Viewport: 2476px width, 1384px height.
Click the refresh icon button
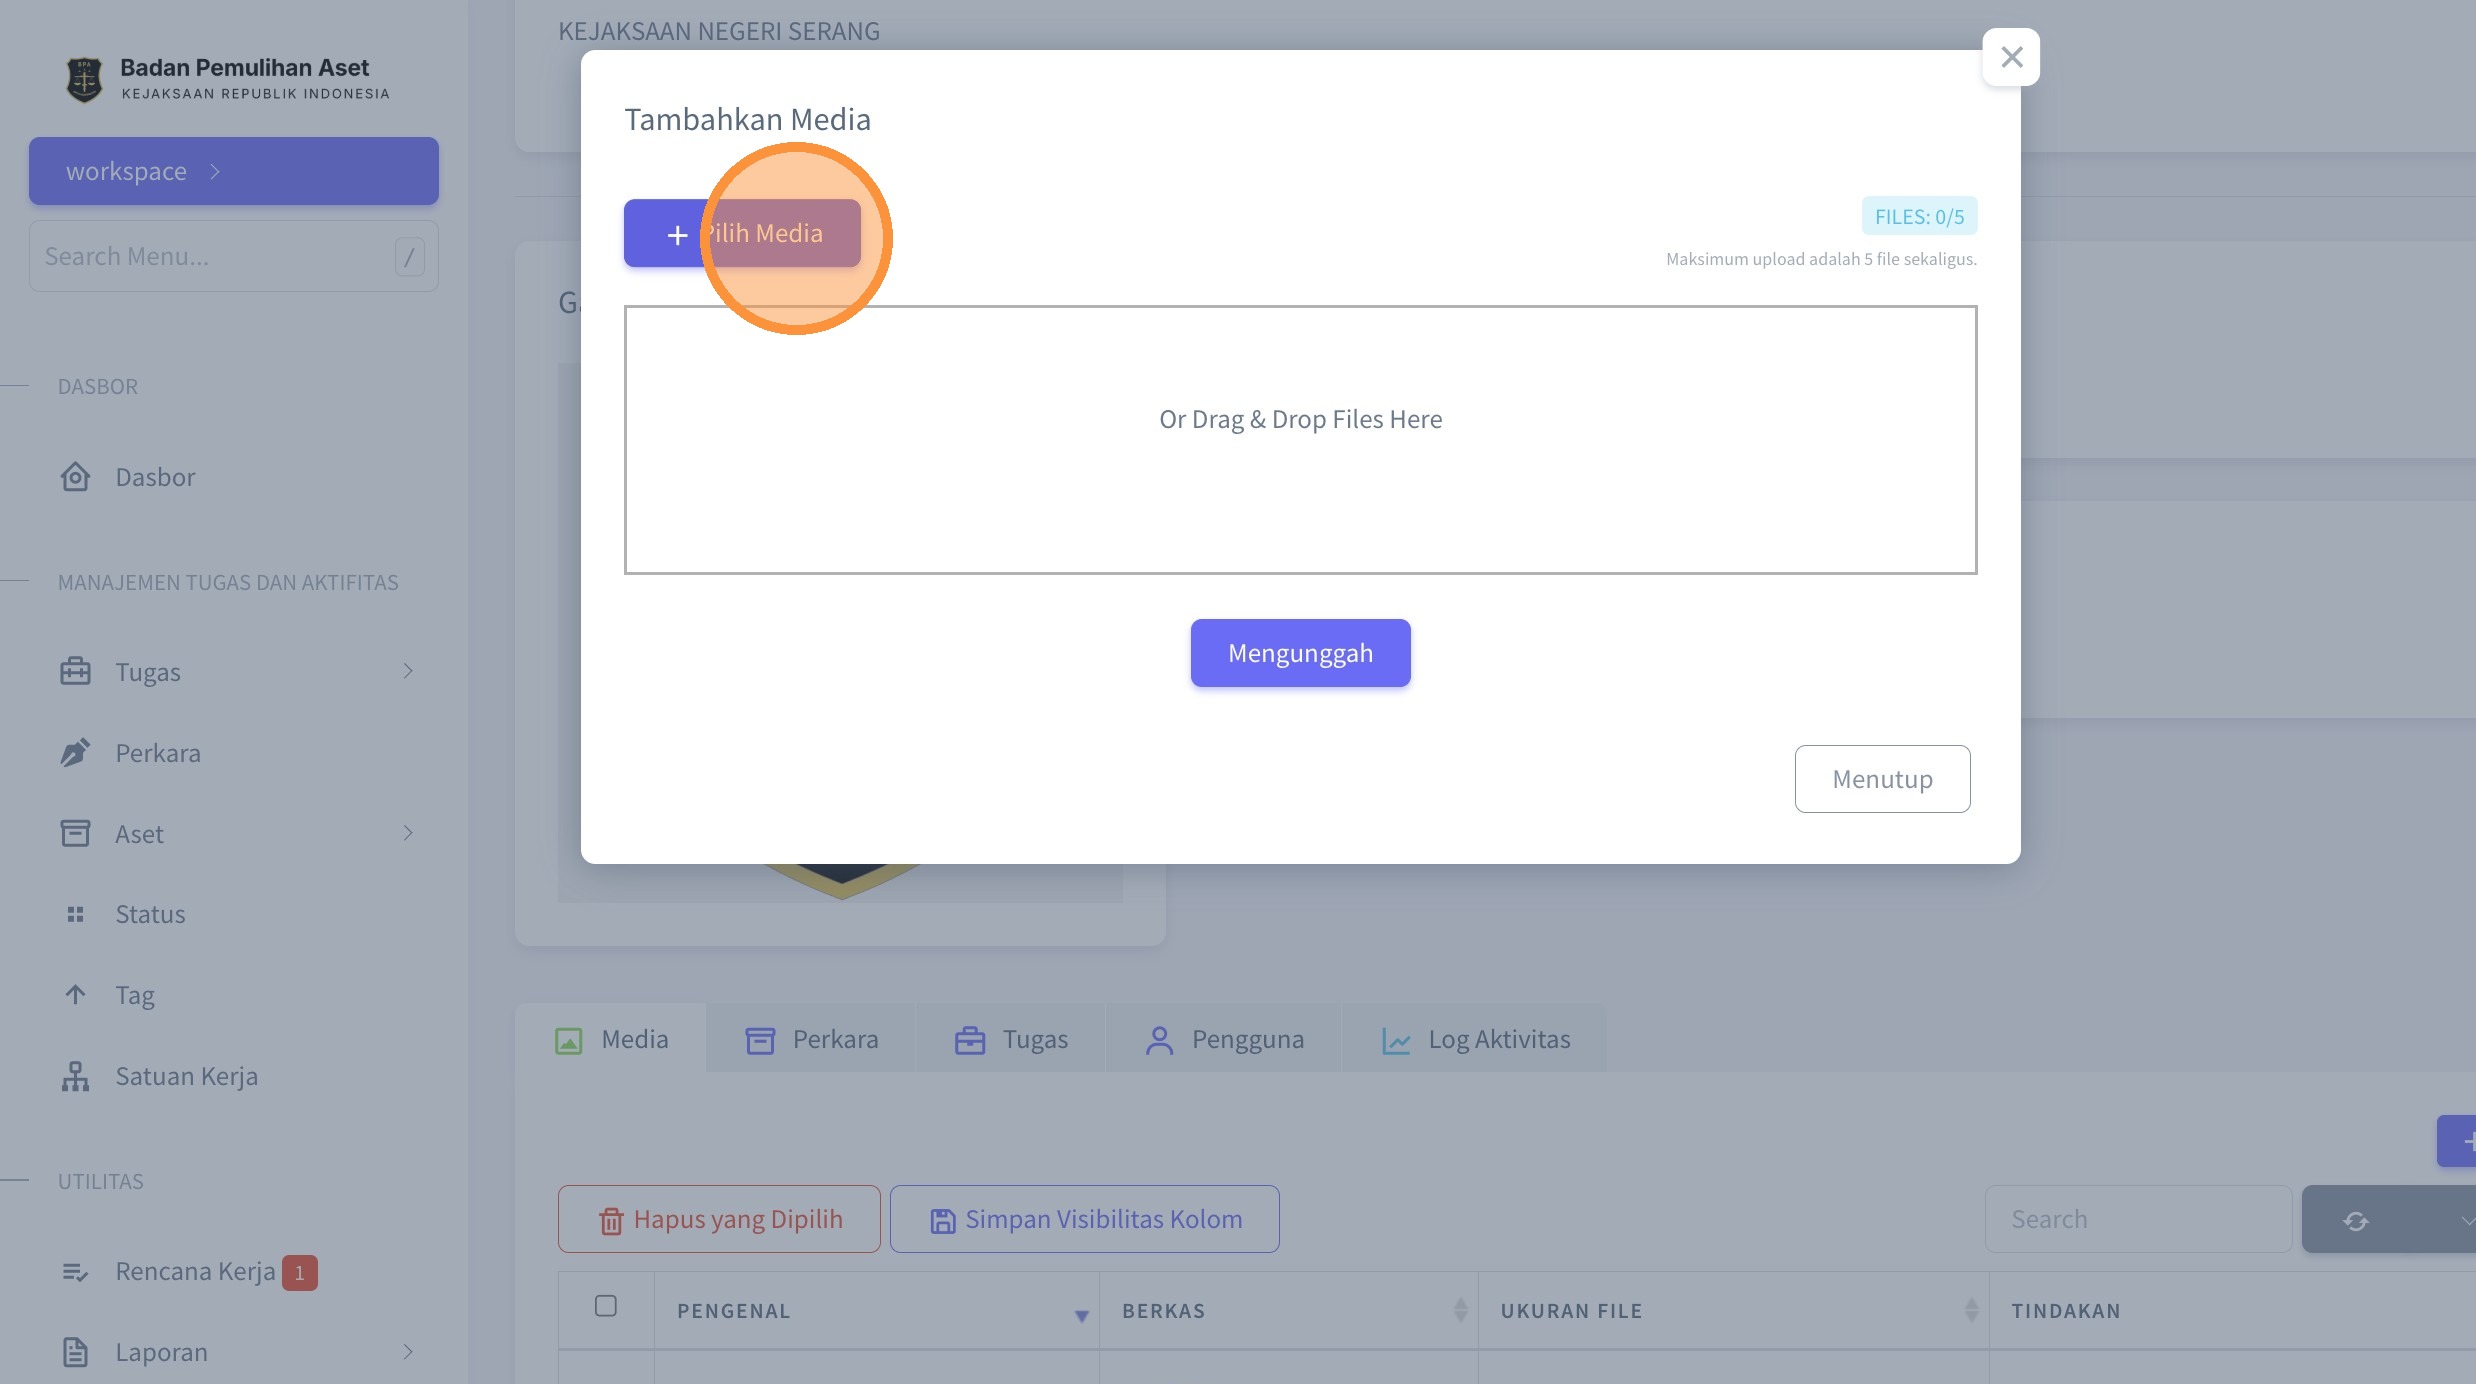(x=2355, y=1220)
